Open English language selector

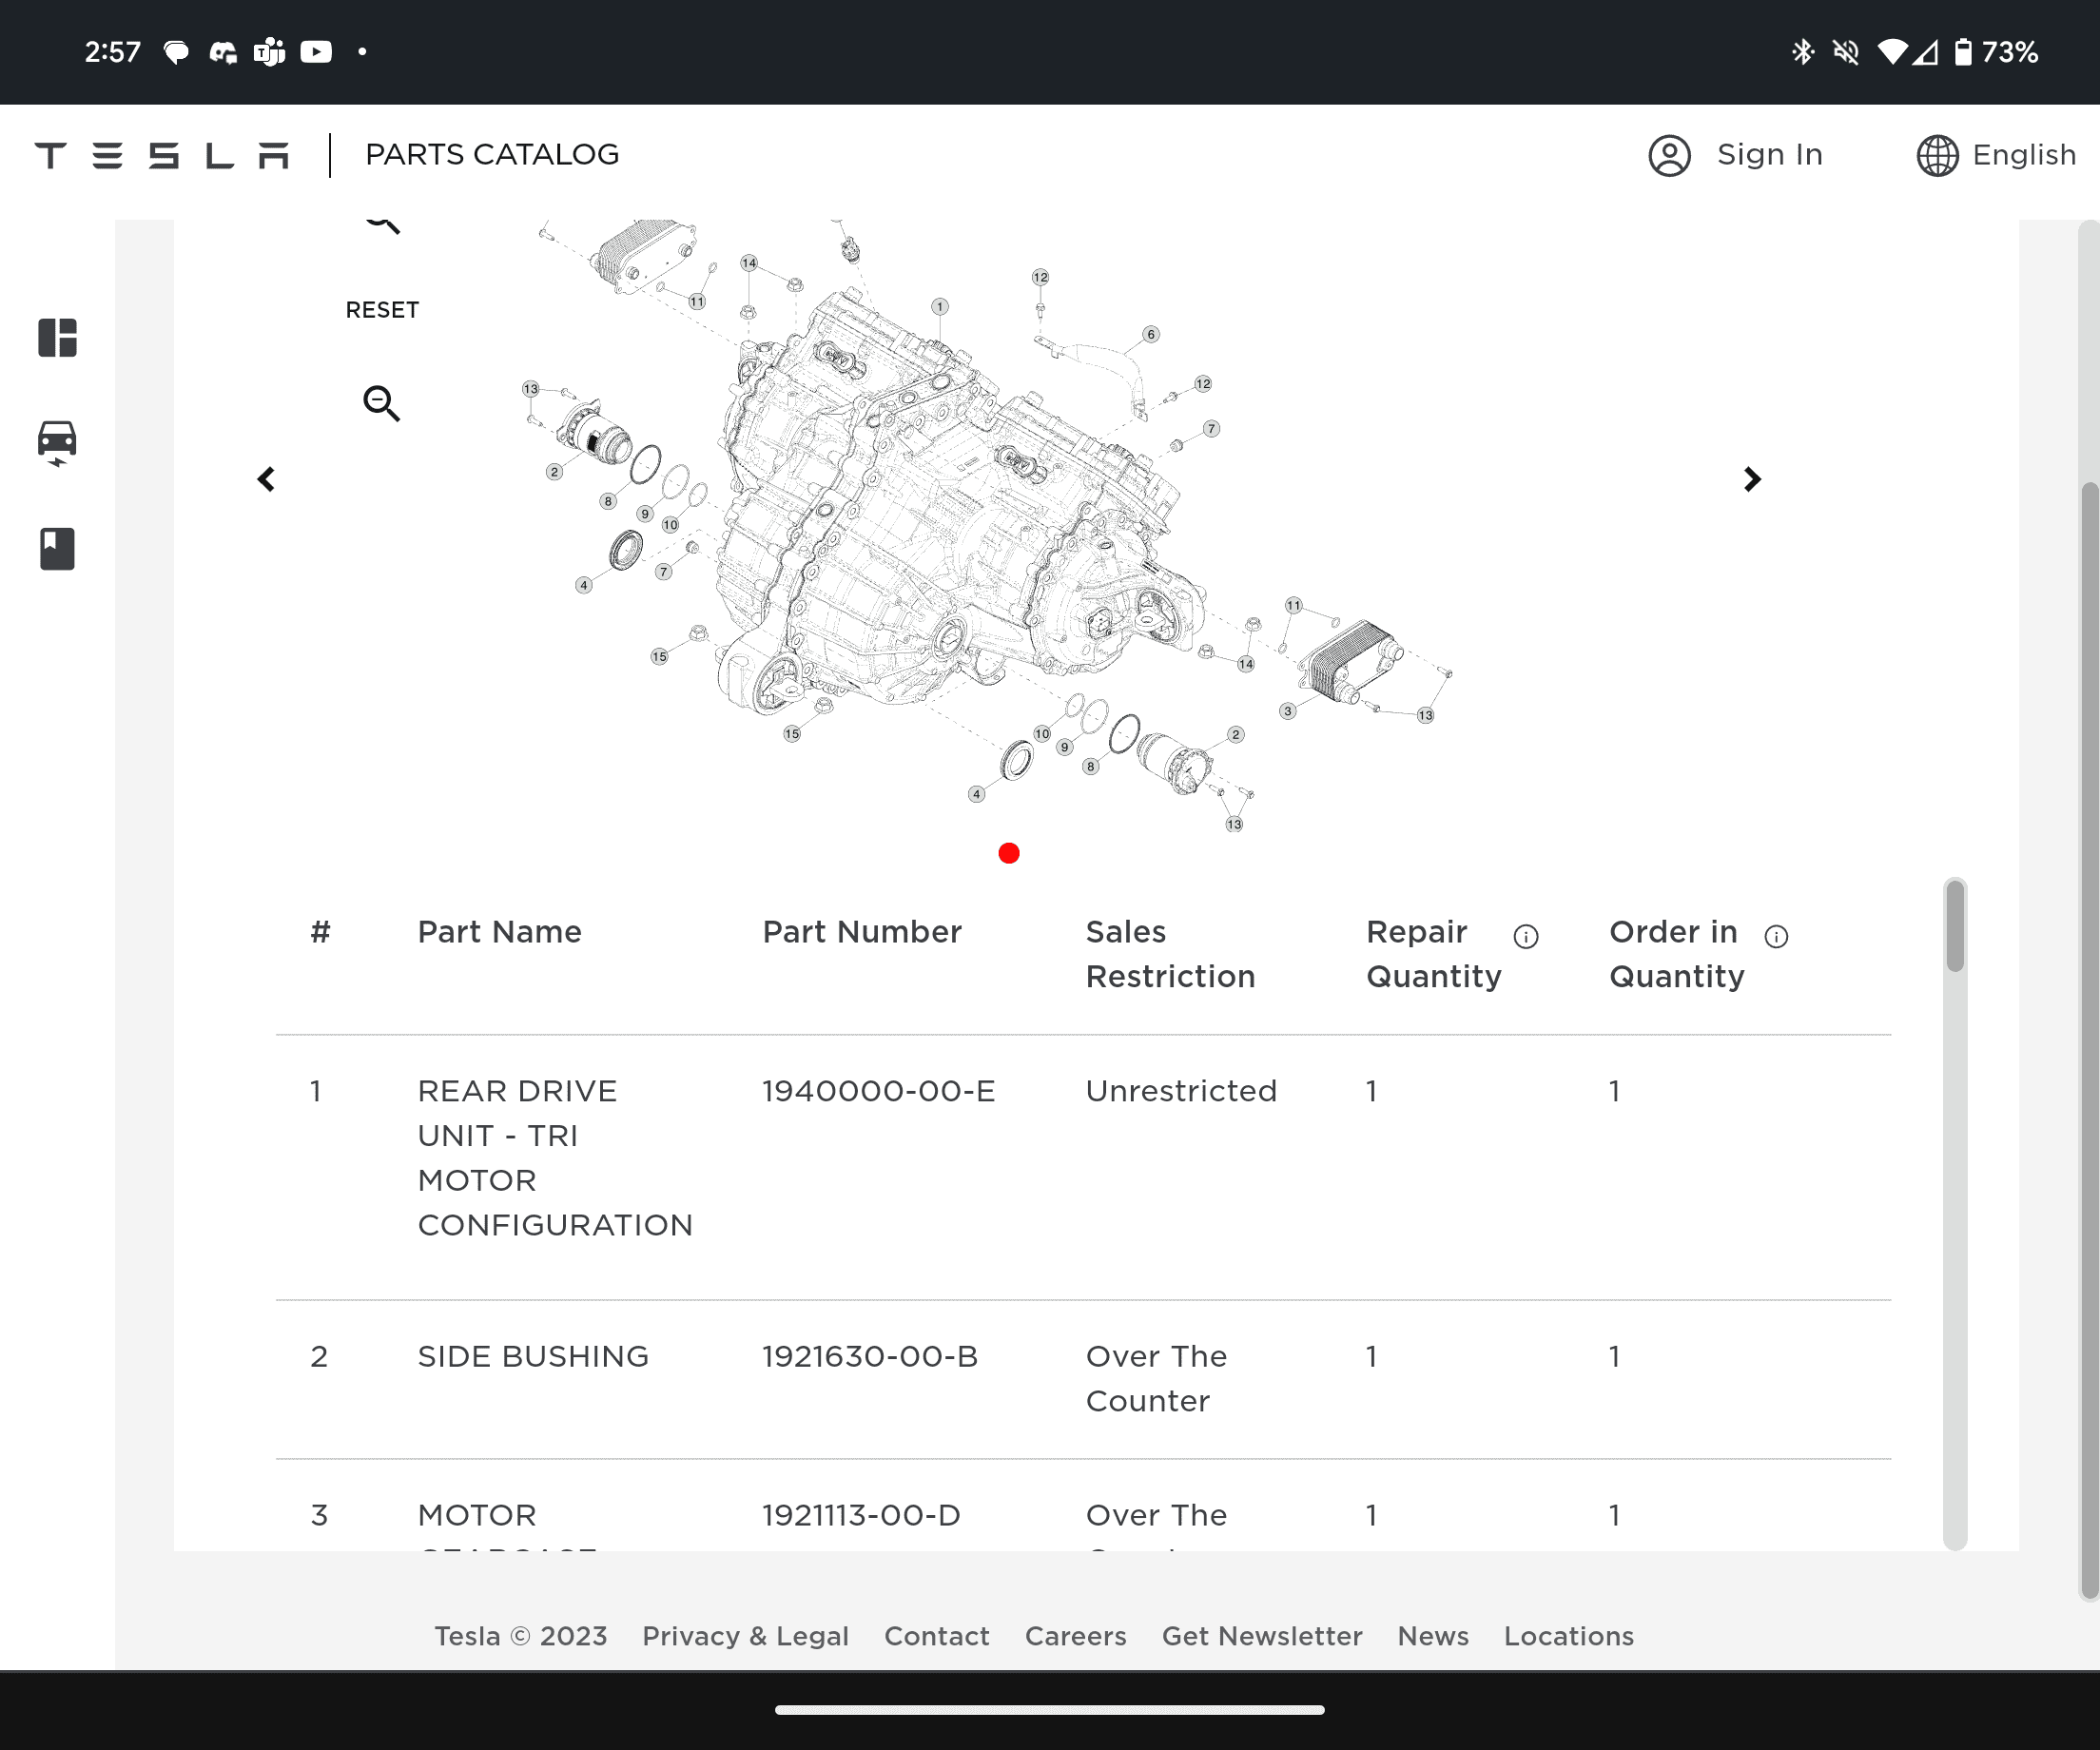(x=2023, y=155)
